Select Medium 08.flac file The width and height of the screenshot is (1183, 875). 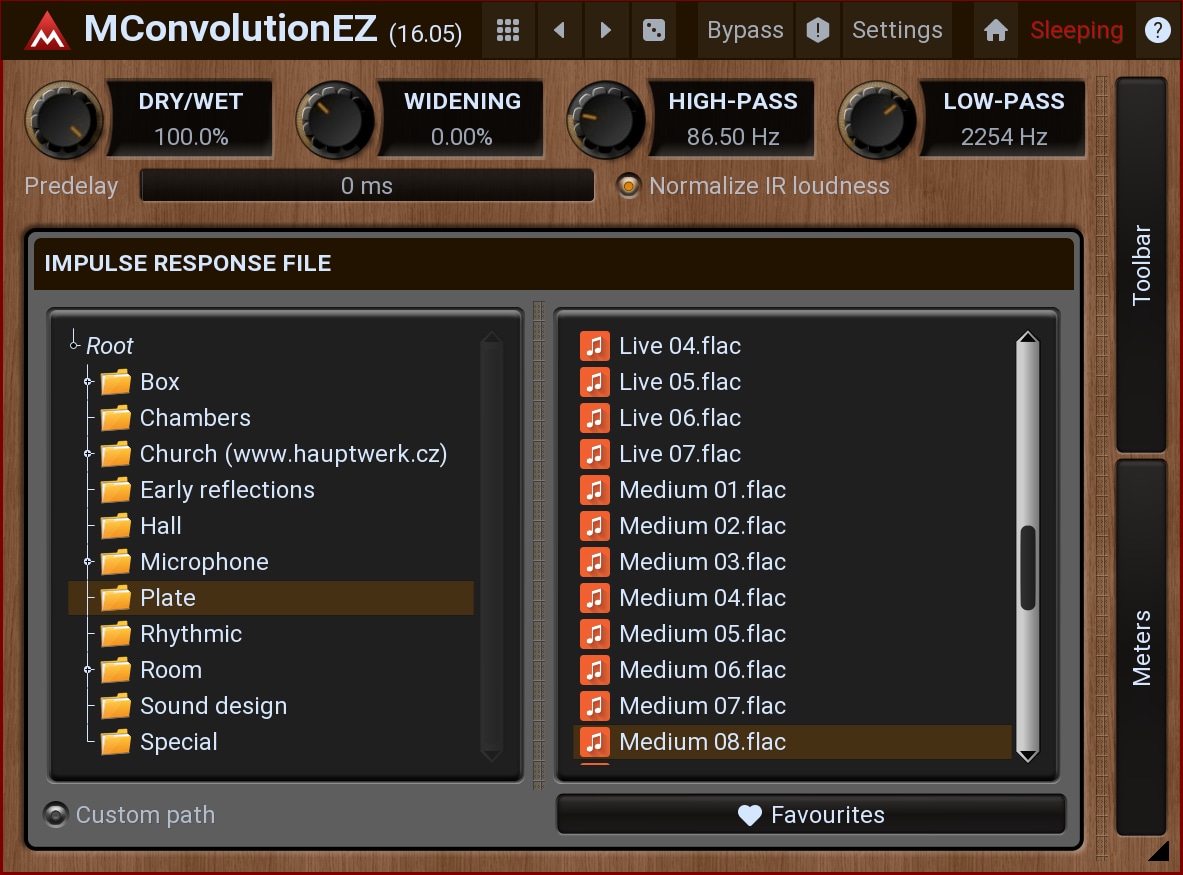792,741
